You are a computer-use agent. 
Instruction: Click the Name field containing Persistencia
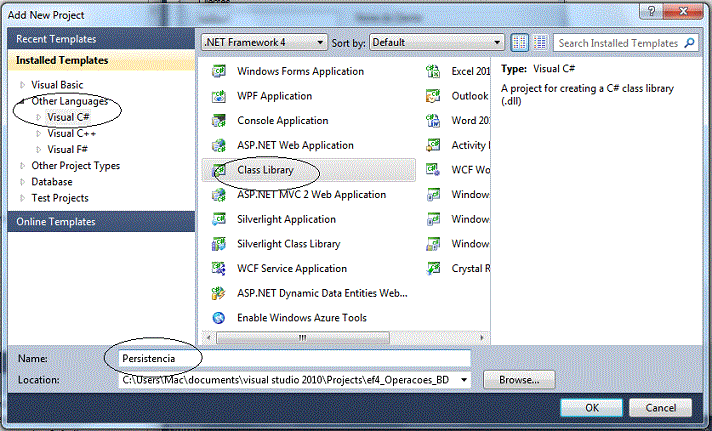[294, 358]
